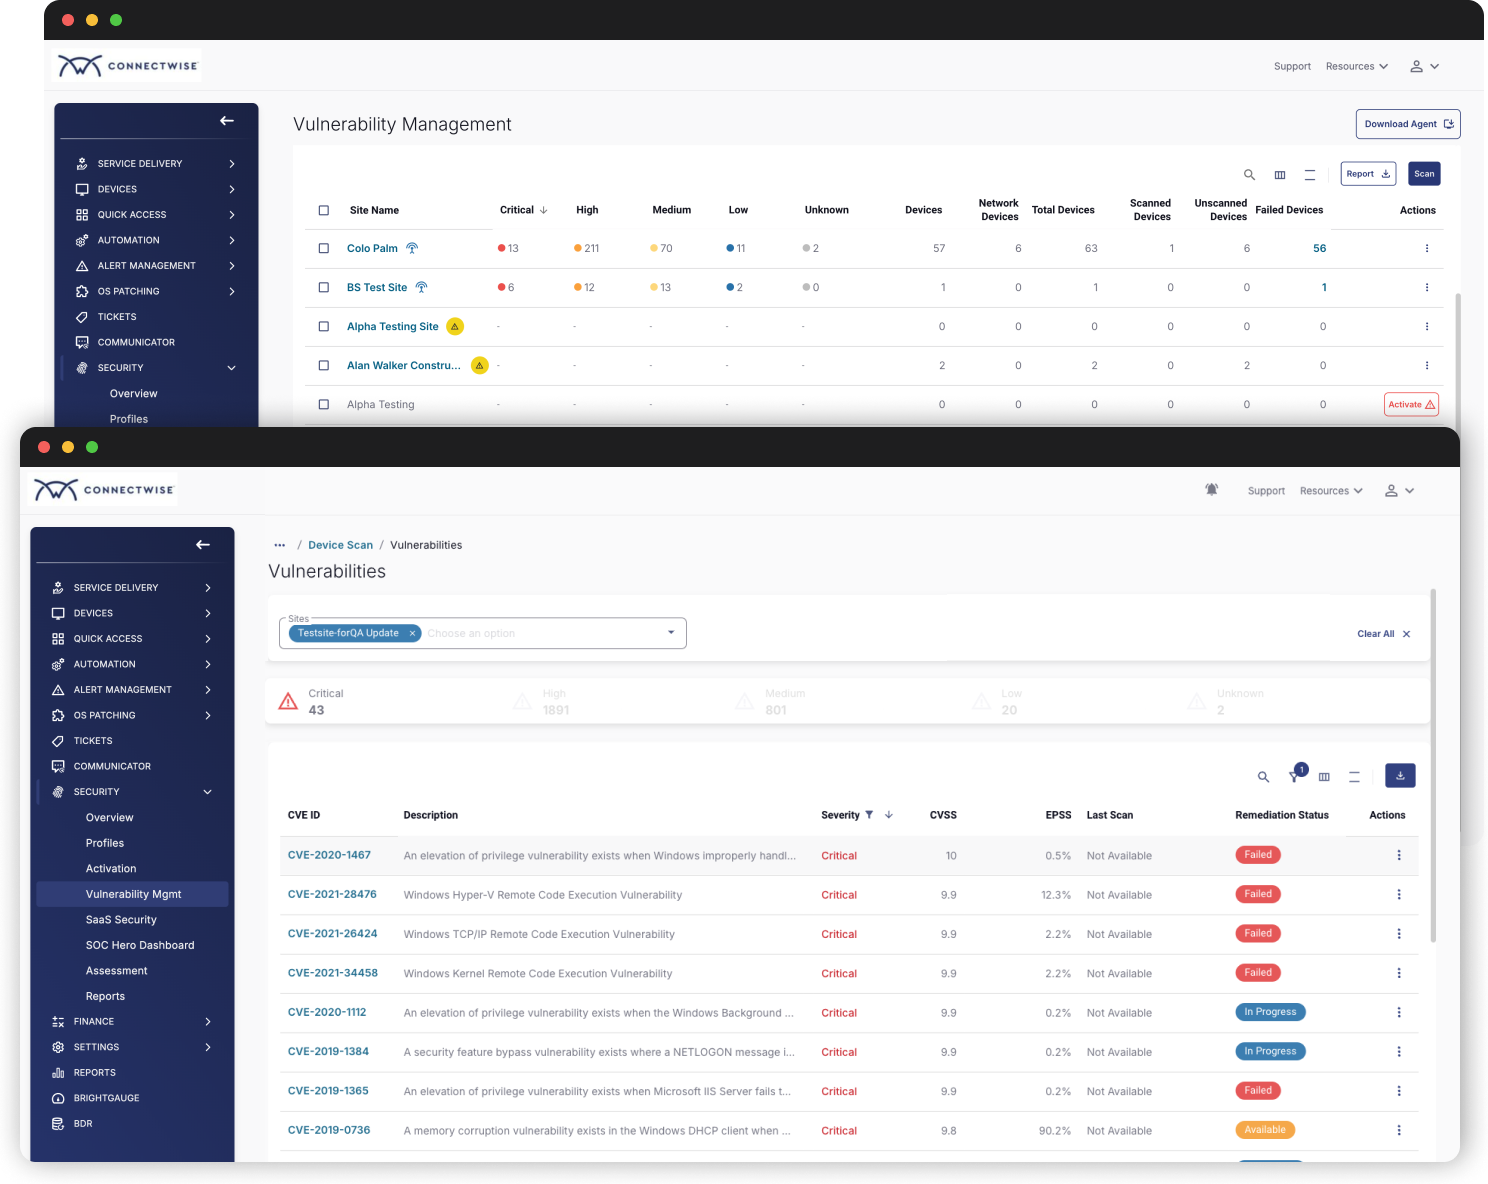Screen dimensions: 1488x1184
Task: Click the Download Agent button
Action: [x=1408, y=124]
